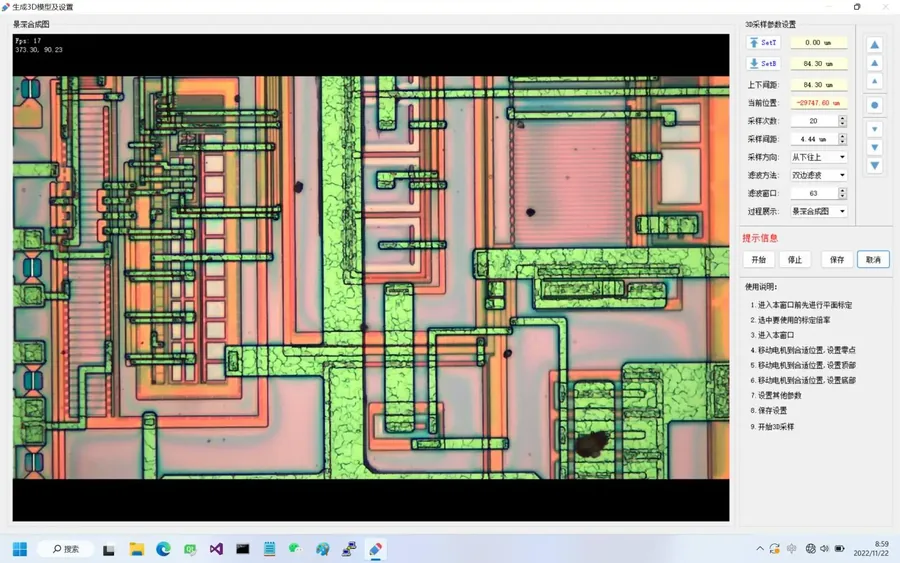Click the SetB value field showing 84.30 um
Screen dimensions: 900x563
[x=818, y=64]
